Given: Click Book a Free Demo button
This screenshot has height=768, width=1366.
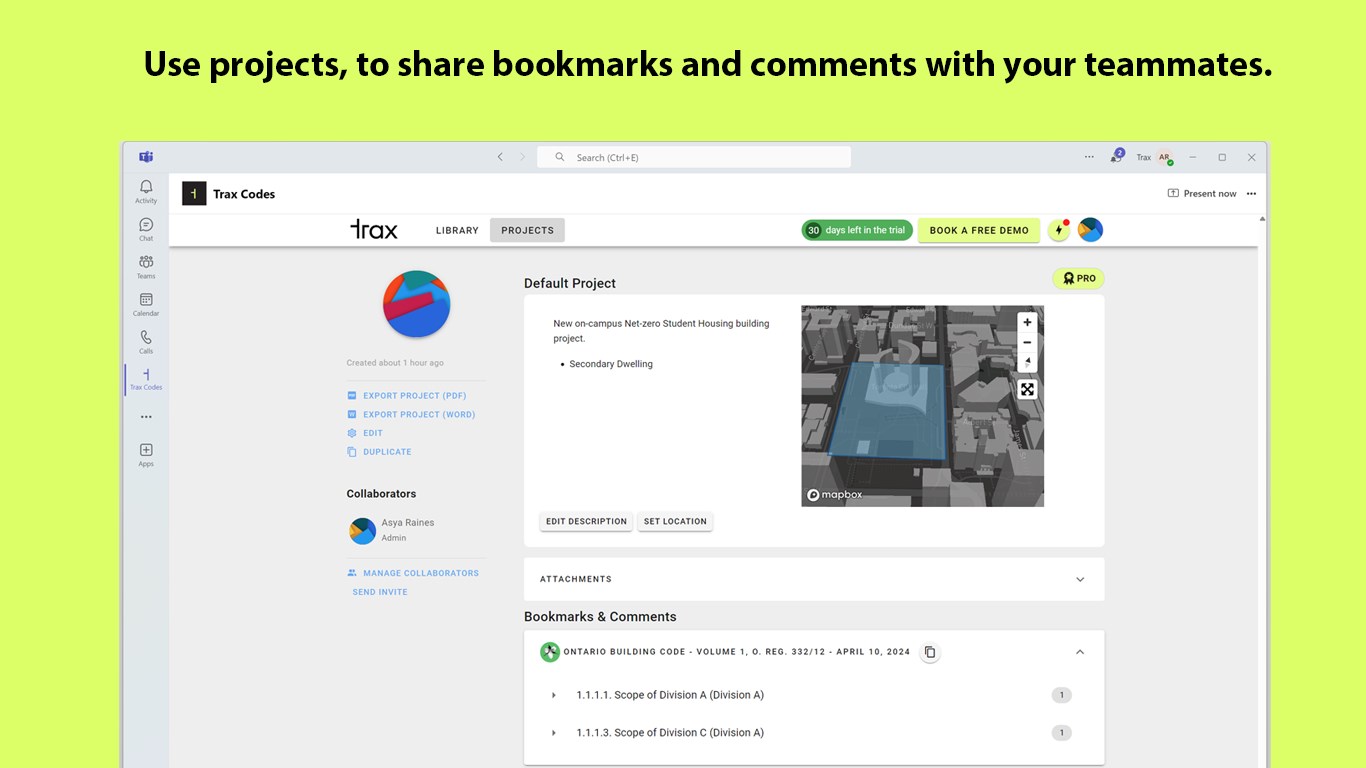Looking at the screenshot, I should tap(979, 230).
